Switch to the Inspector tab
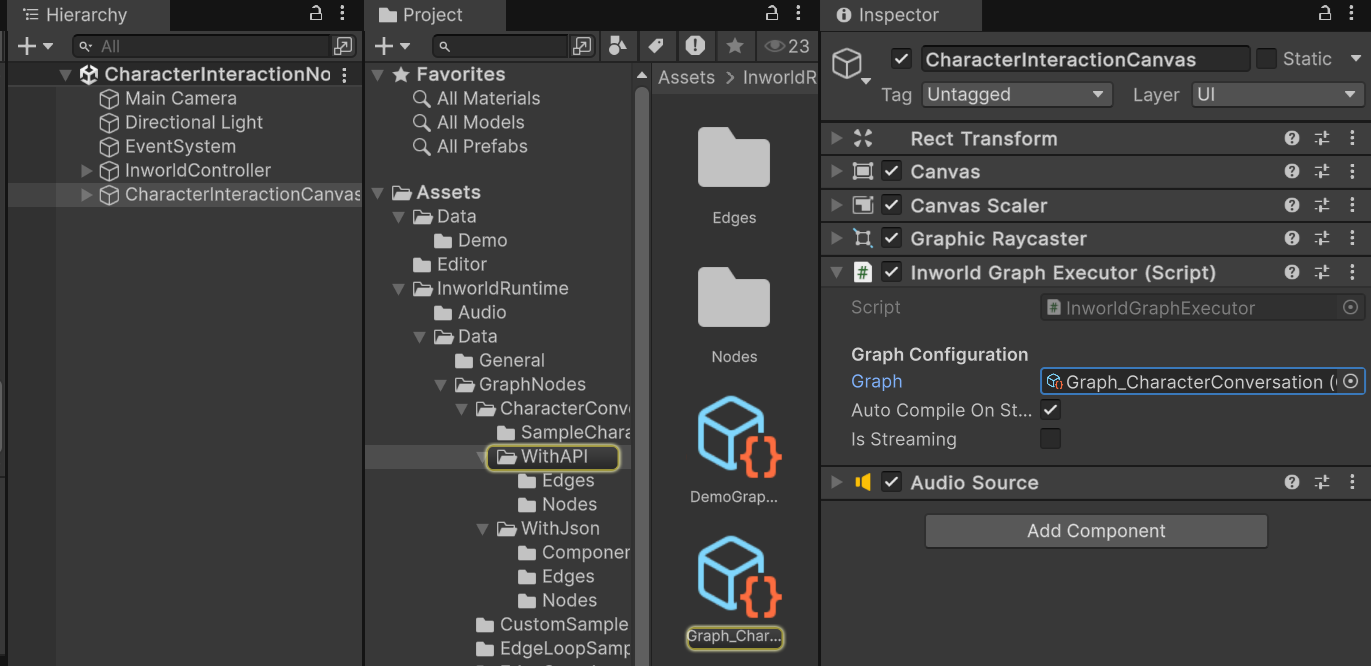 point(899,15)
